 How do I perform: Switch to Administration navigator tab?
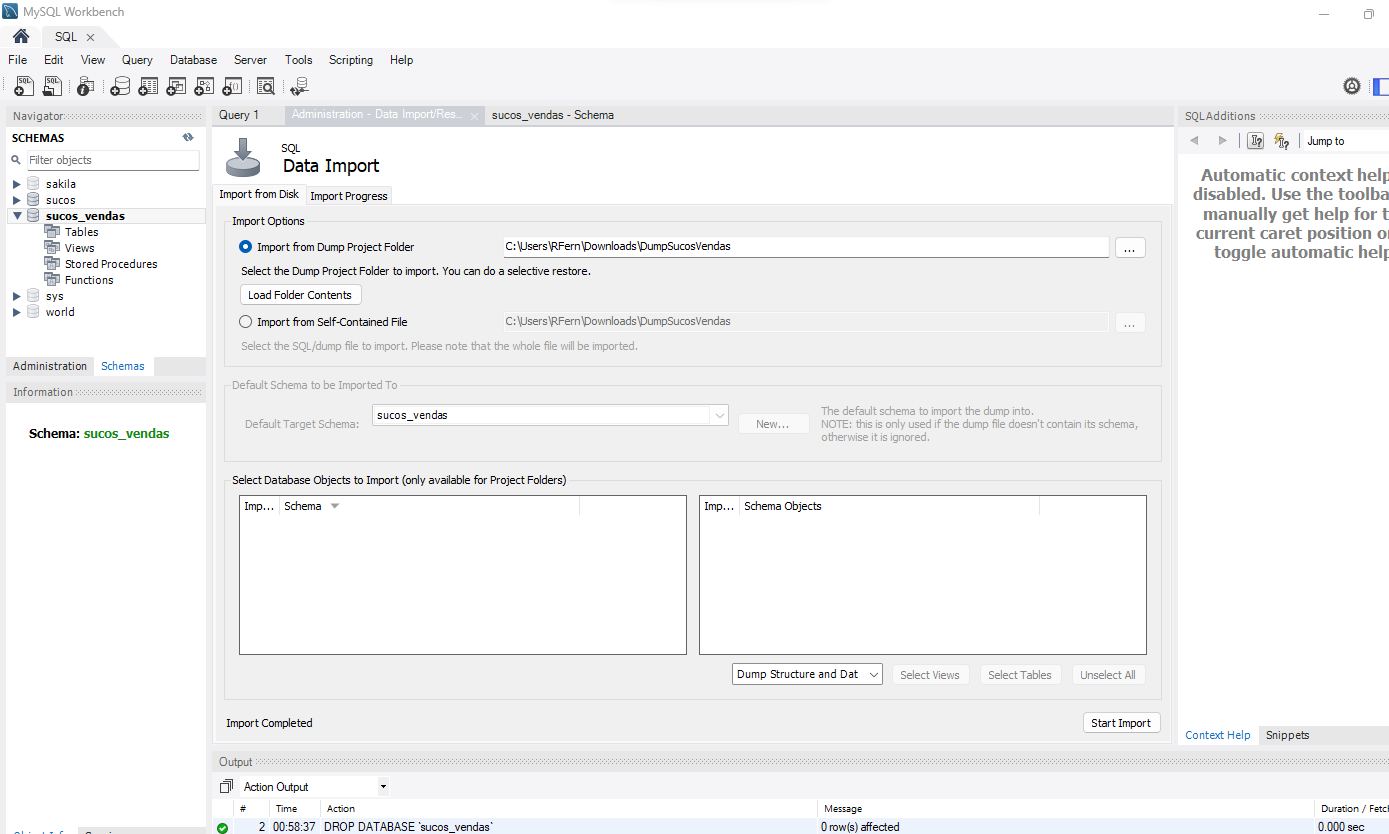tap(50, 366)
